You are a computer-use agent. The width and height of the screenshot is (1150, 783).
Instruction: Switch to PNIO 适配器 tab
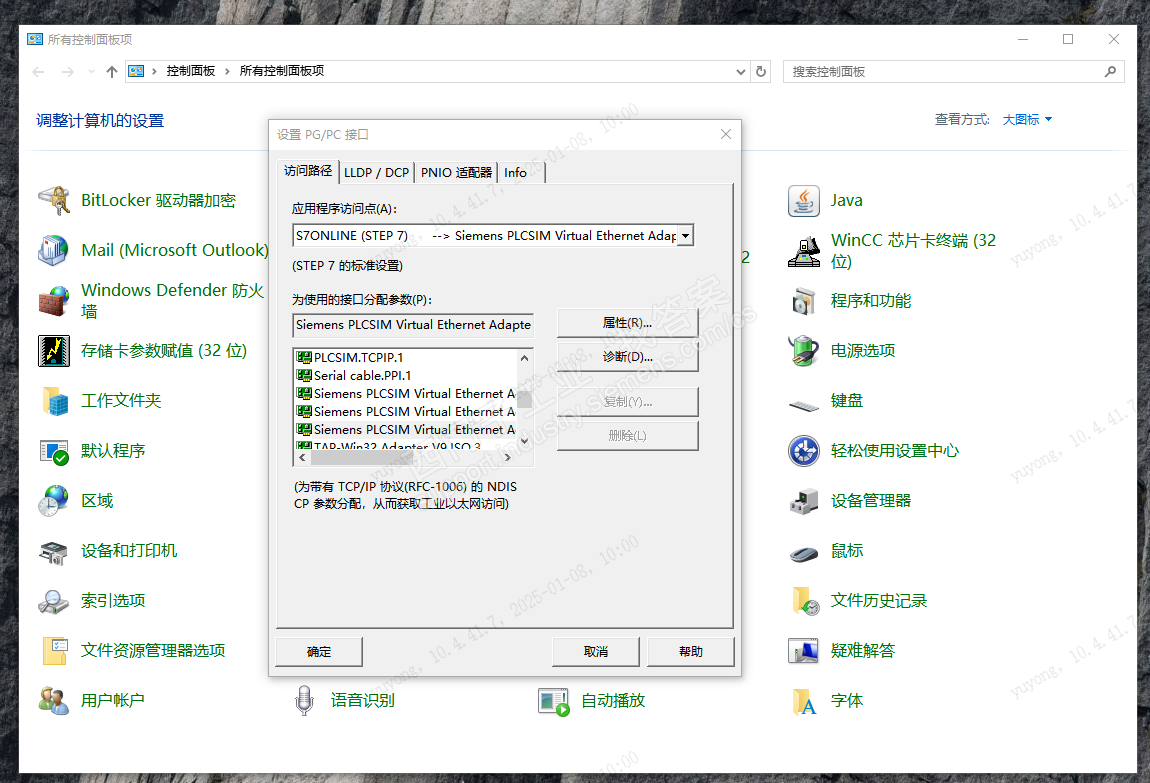(x=456, y=172)
